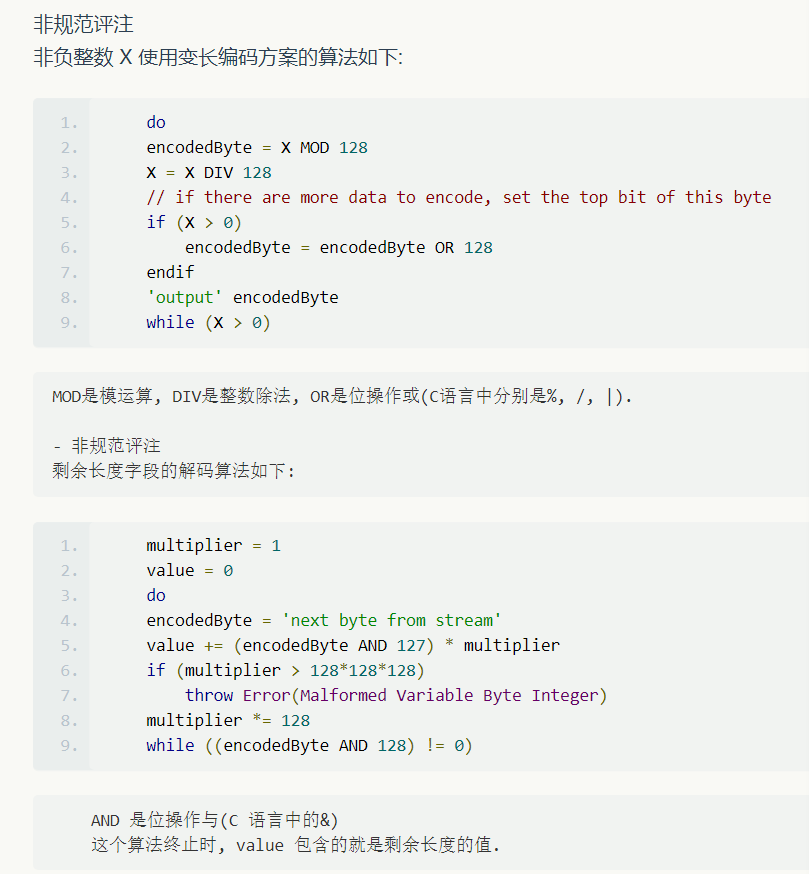809x874 pixels.
Task: Click 'if (X > 0)' statement
Action: point(194,222)
